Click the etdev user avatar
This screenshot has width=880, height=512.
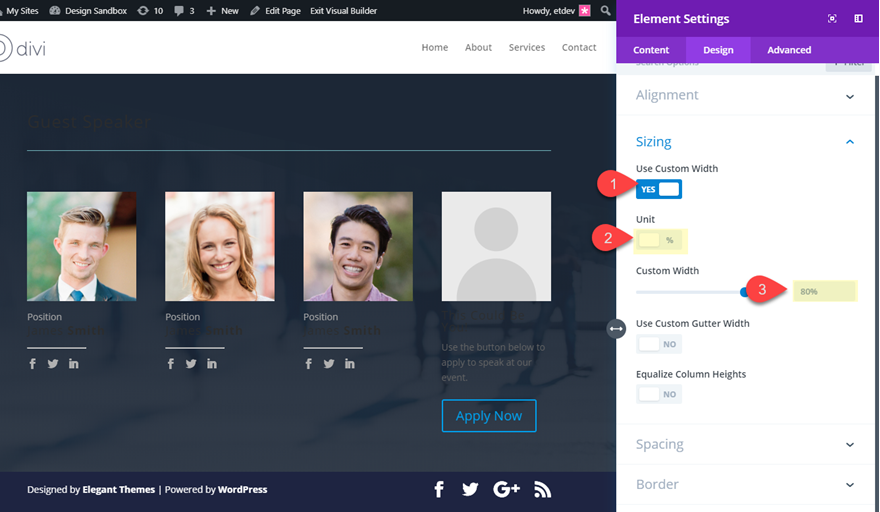tap(585, 11)
